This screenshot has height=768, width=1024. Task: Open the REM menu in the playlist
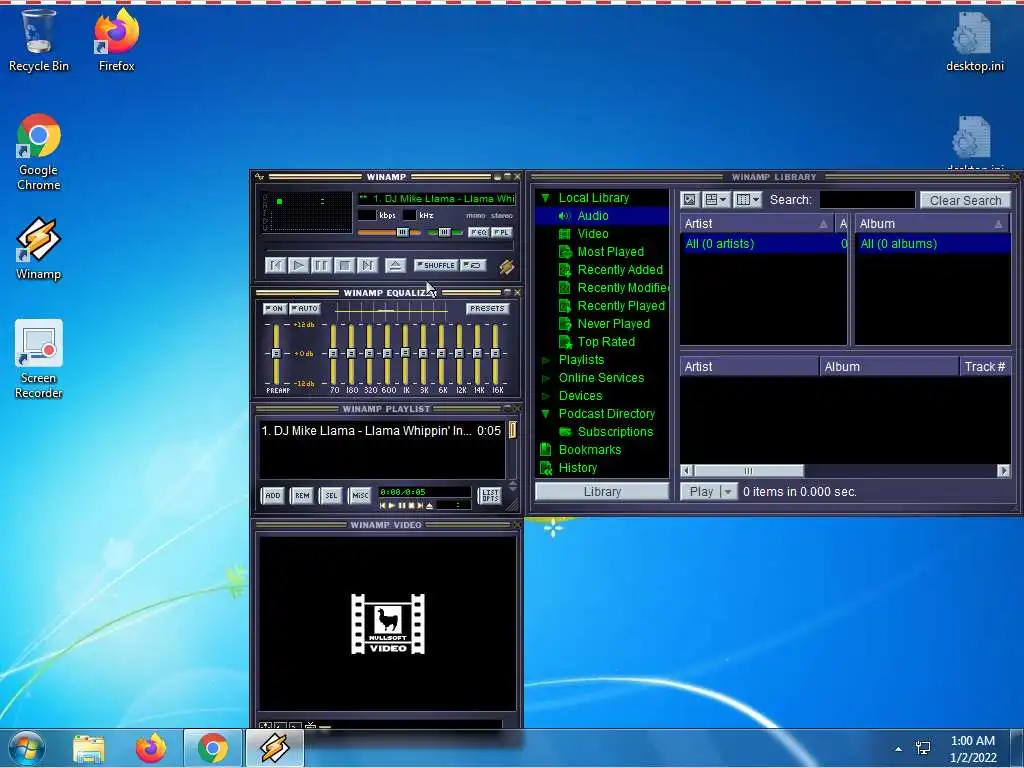tap(302, 496)
